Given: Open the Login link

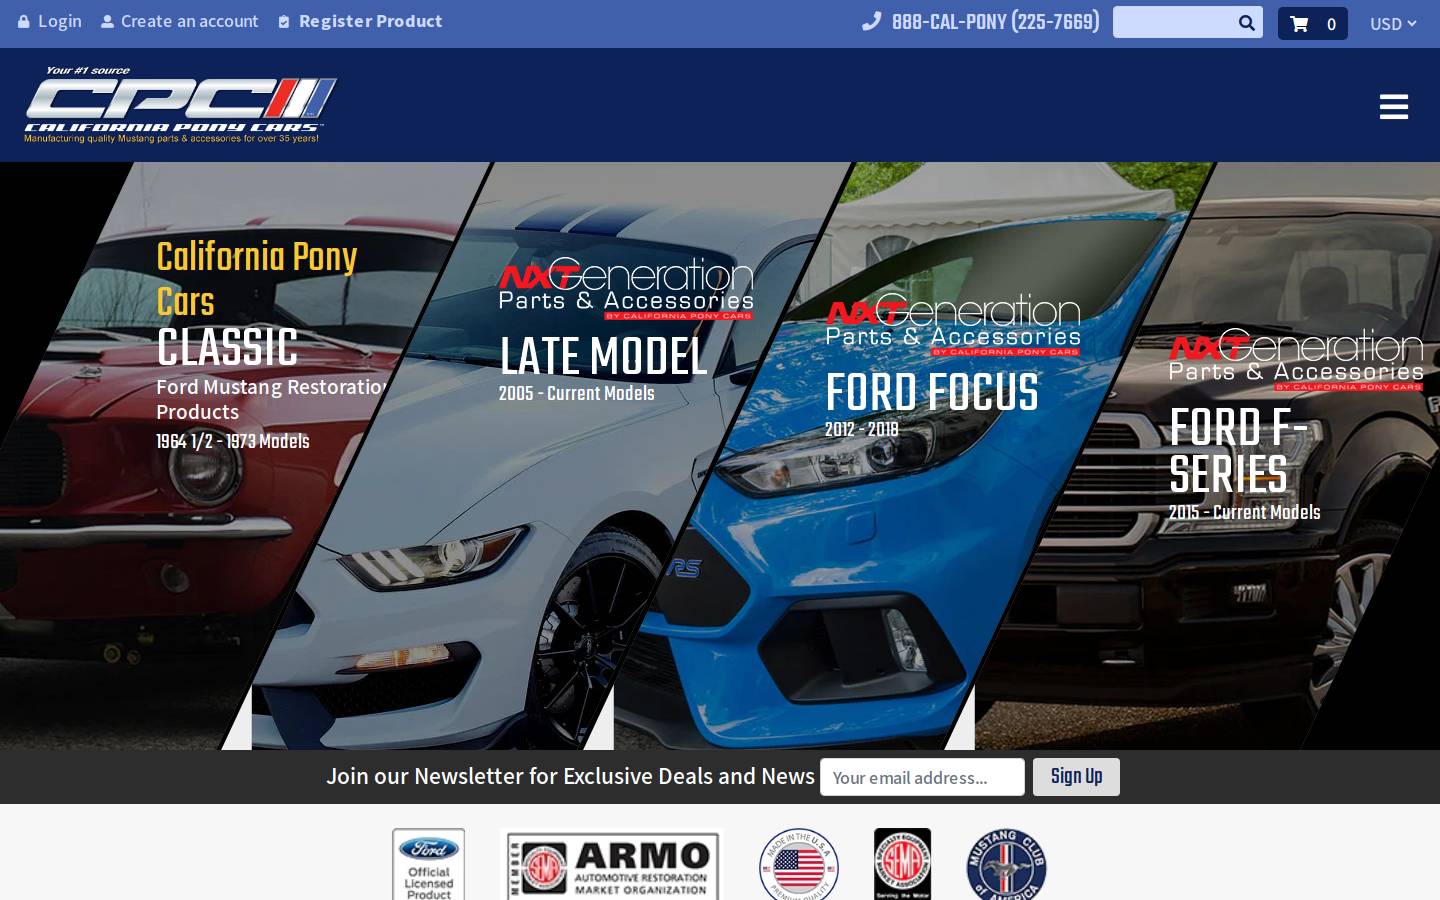Looking at the screenshot, I should click(x=60, y=21).
